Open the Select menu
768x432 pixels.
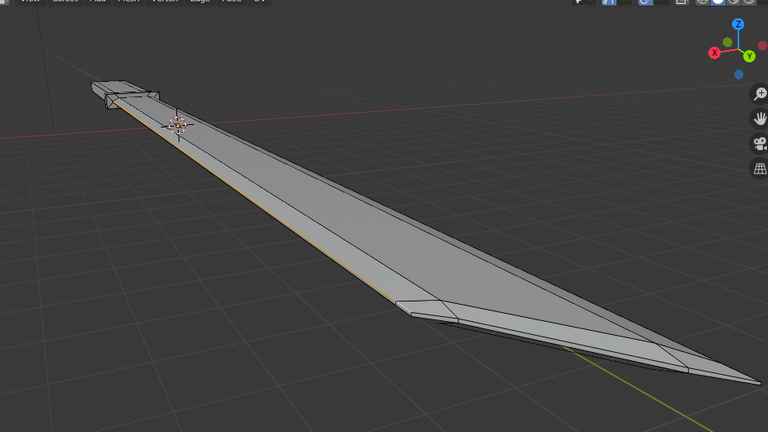[64, 2]
